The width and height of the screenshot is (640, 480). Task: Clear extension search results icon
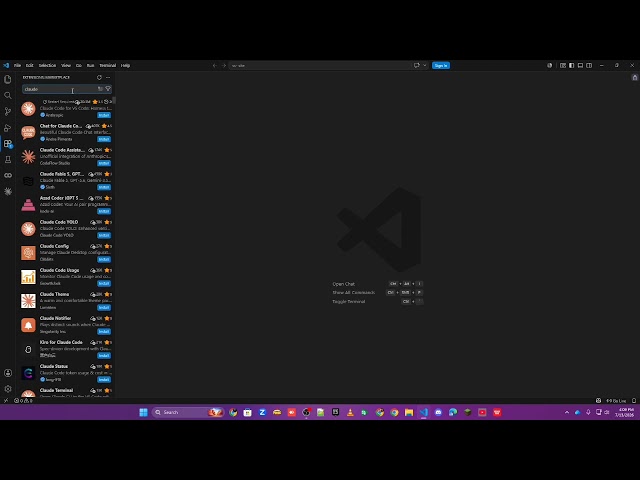pyautogui.click(x=100, y=89)
